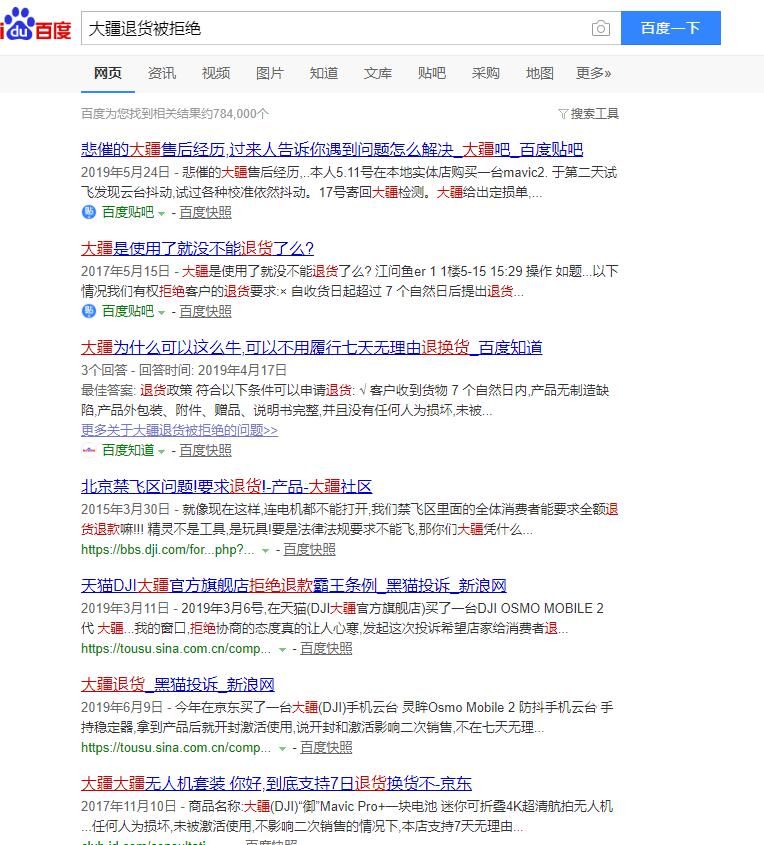
Task: Click the 百度一下 search button
Action: click(671, 28)
